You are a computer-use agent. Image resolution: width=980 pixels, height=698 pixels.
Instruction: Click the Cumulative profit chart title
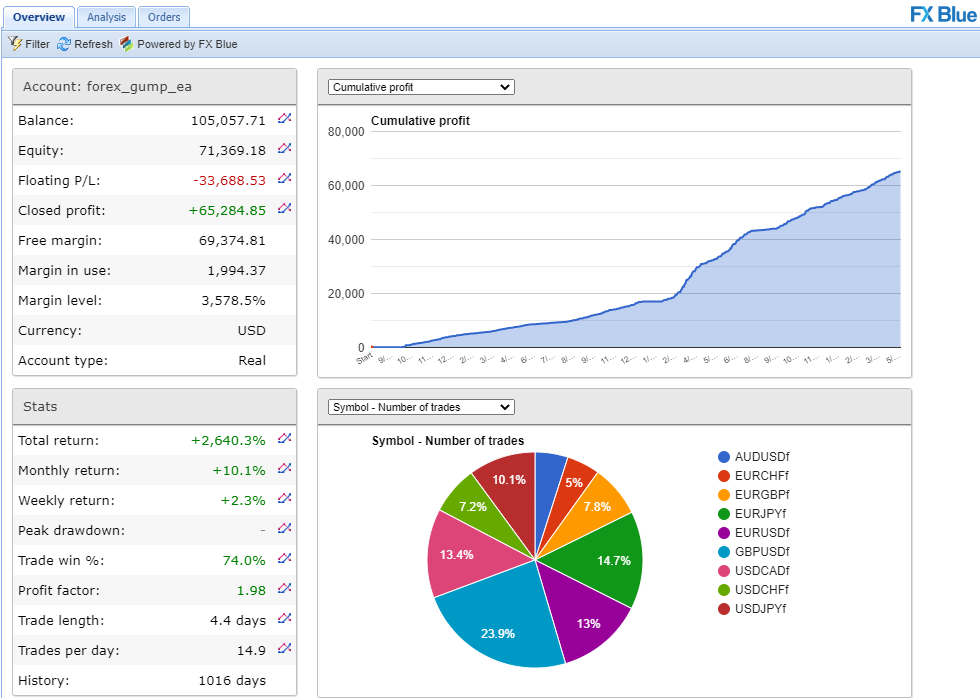point(420,121)
